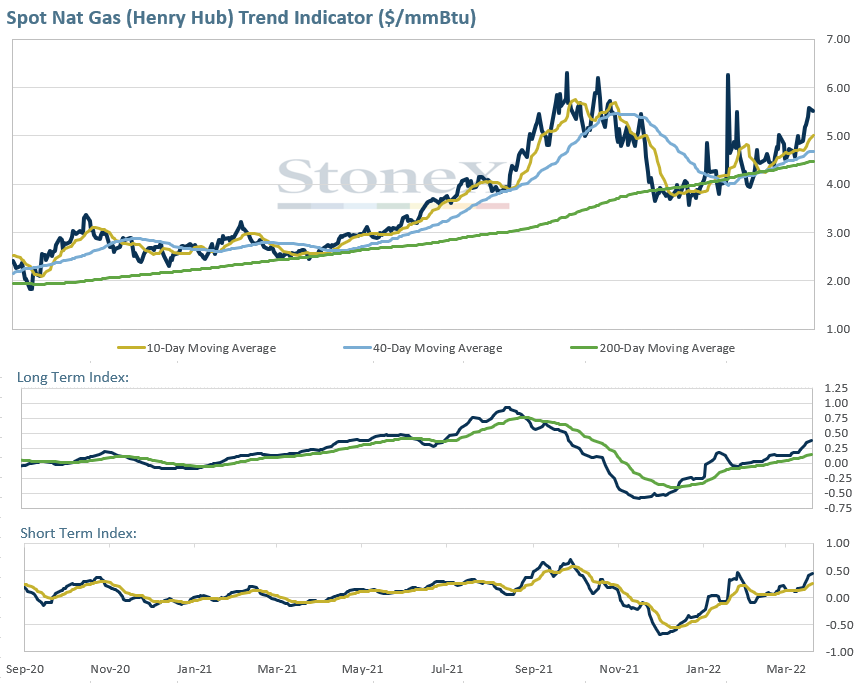Click the Short Term Index heading
858x683 pixels.
78,533
